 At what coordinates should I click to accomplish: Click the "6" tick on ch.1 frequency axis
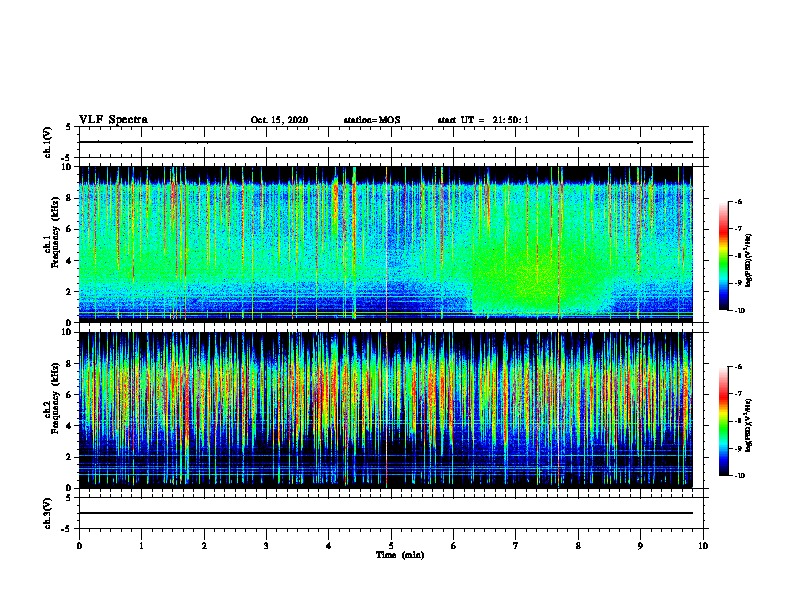[x=70, y=229]
